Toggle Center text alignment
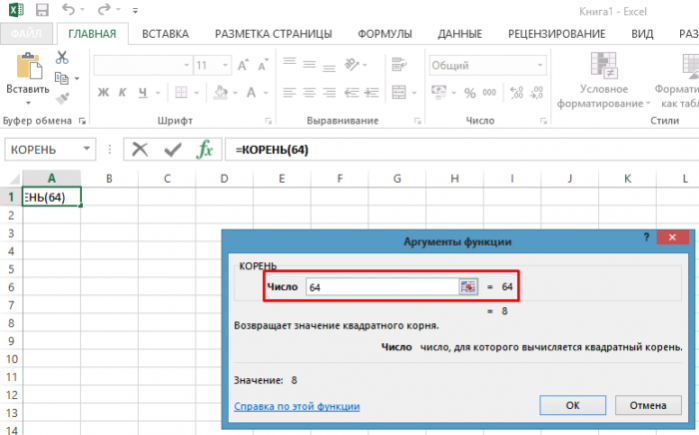This screenshot has width=699, height=435. (x=309, y=92)
